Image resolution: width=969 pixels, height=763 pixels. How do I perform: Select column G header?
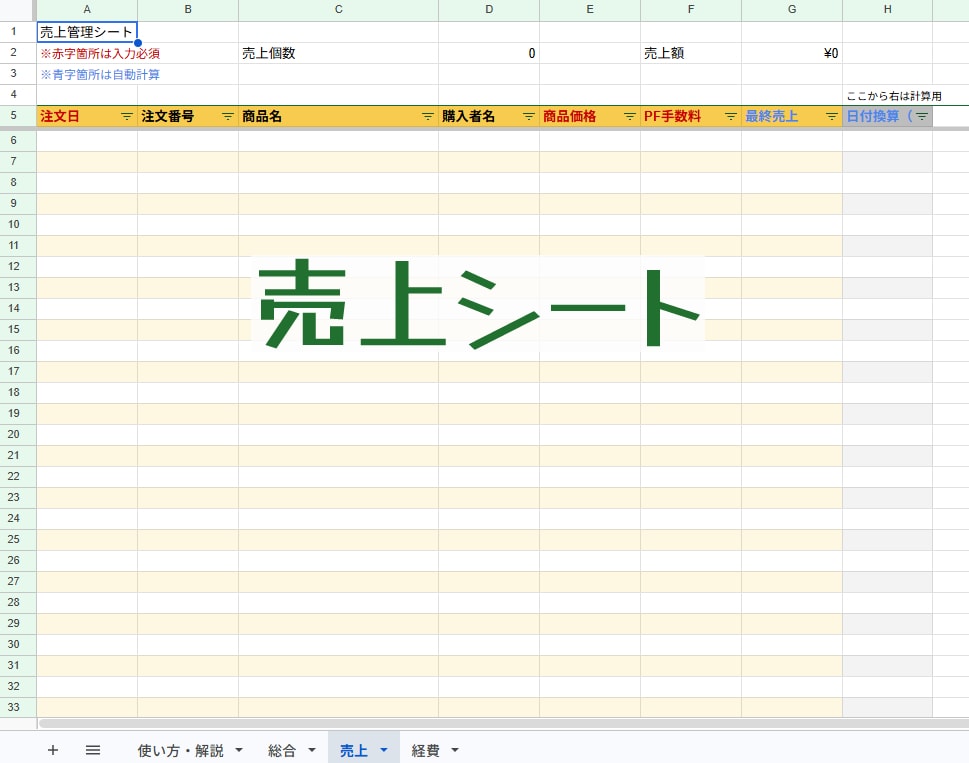(x=792, y=10)
